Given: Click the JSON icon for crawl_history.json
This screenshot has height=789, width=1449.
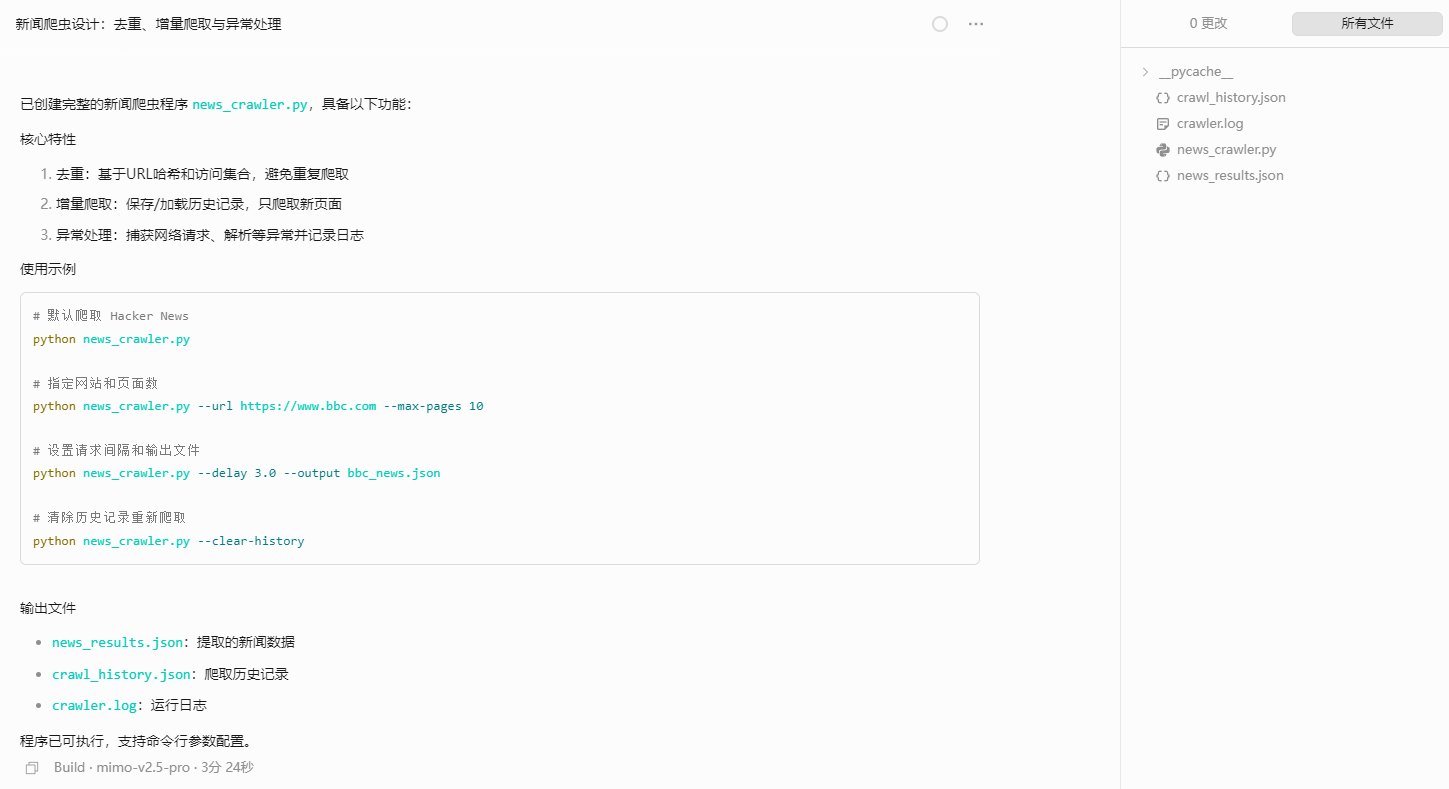Looking at the screenshot, I should (x=1162, y=98).
